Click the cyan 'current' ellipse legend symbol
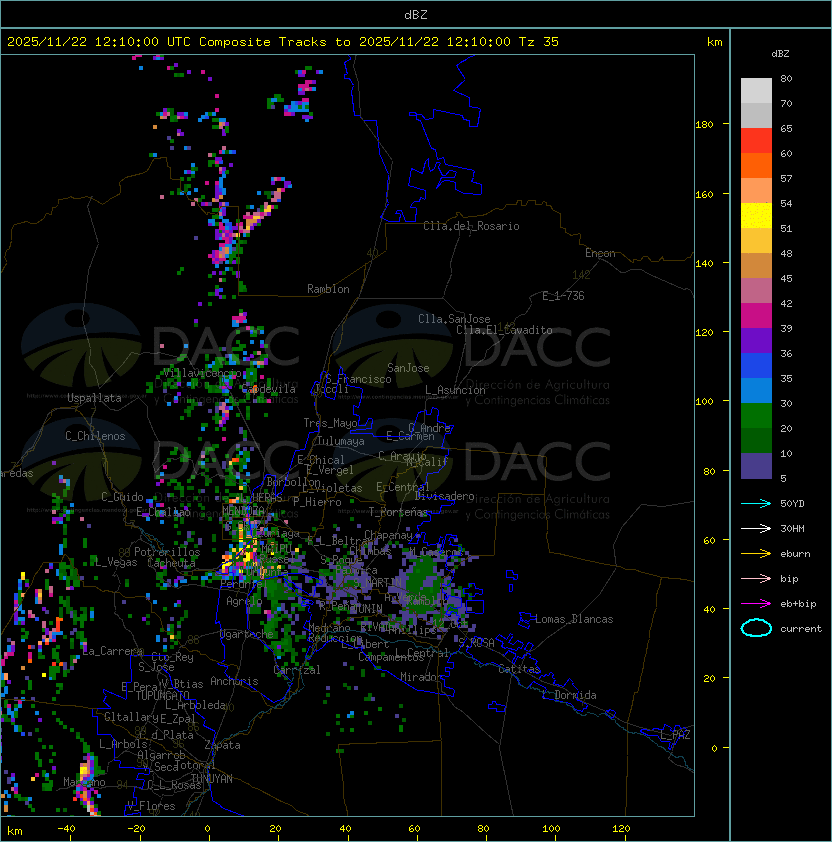832x842 pixels. coord(756,628)
